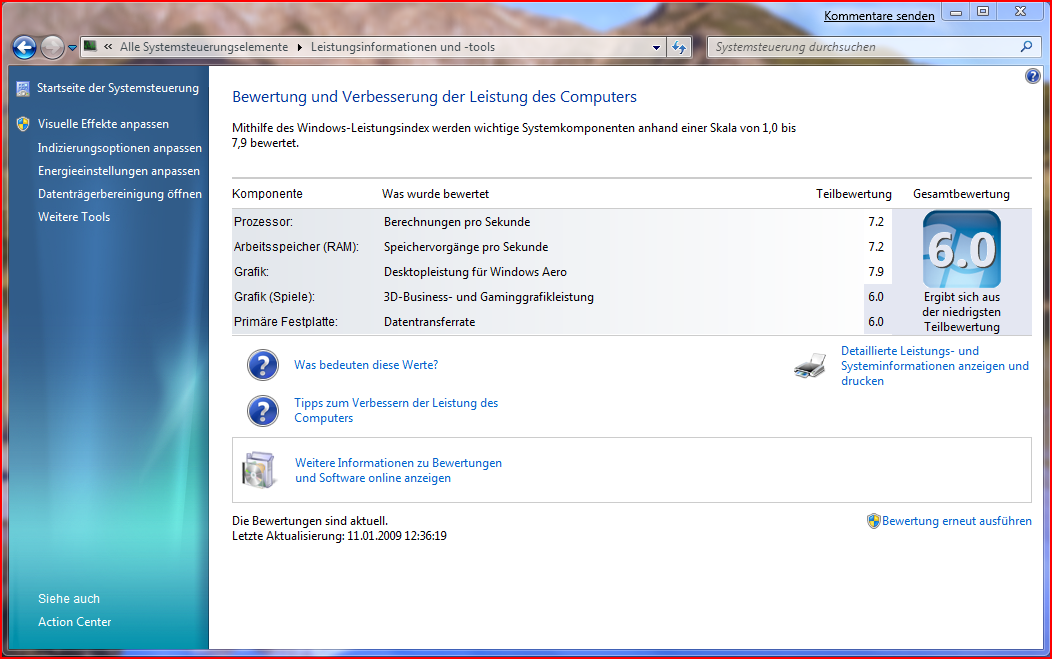Go back with the blue Back arrow

(x=25, y=47)
